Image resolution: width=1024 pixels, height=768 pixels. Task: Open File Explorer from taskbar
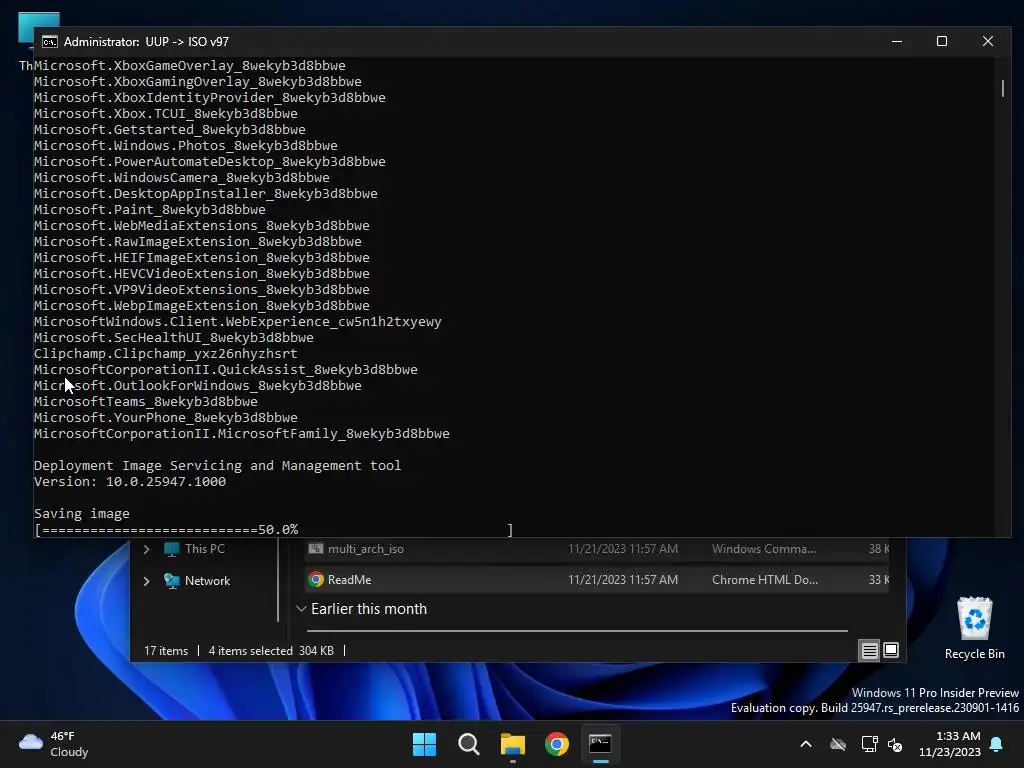513,744
